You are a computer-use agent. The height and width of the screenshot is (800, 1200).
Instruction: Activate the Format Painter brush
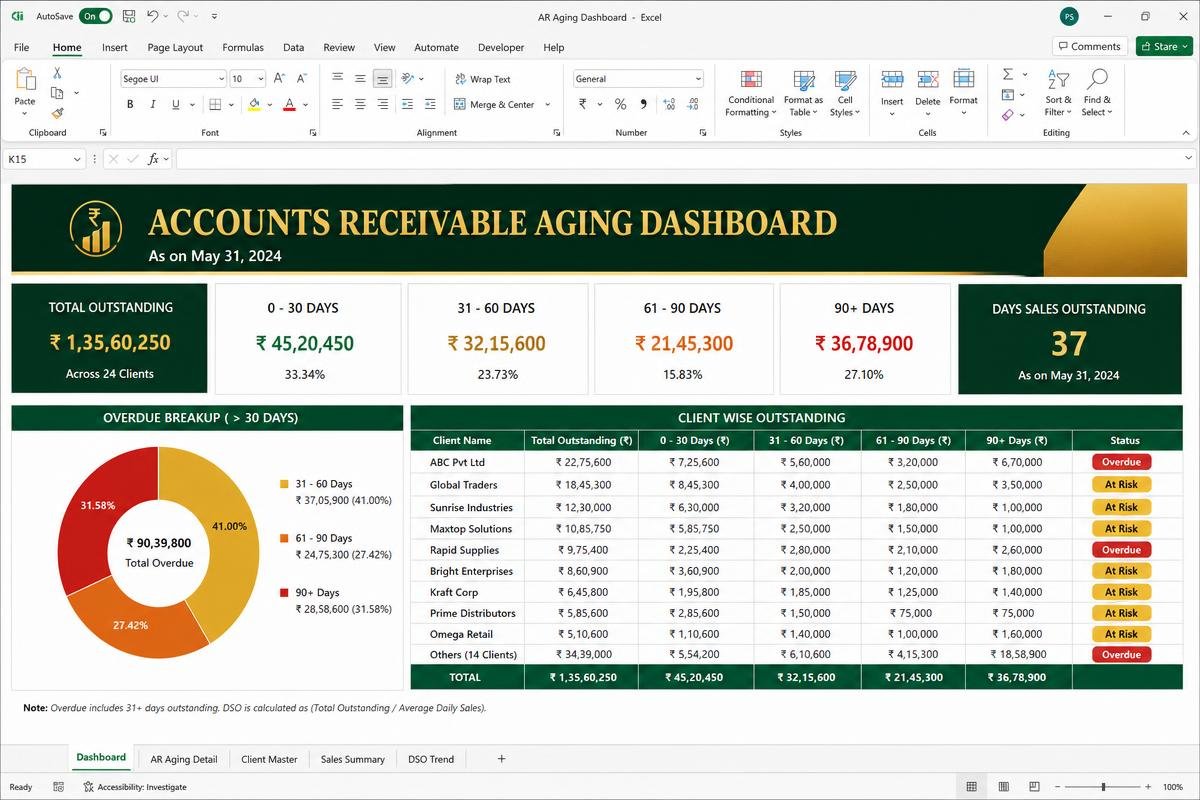57,113
